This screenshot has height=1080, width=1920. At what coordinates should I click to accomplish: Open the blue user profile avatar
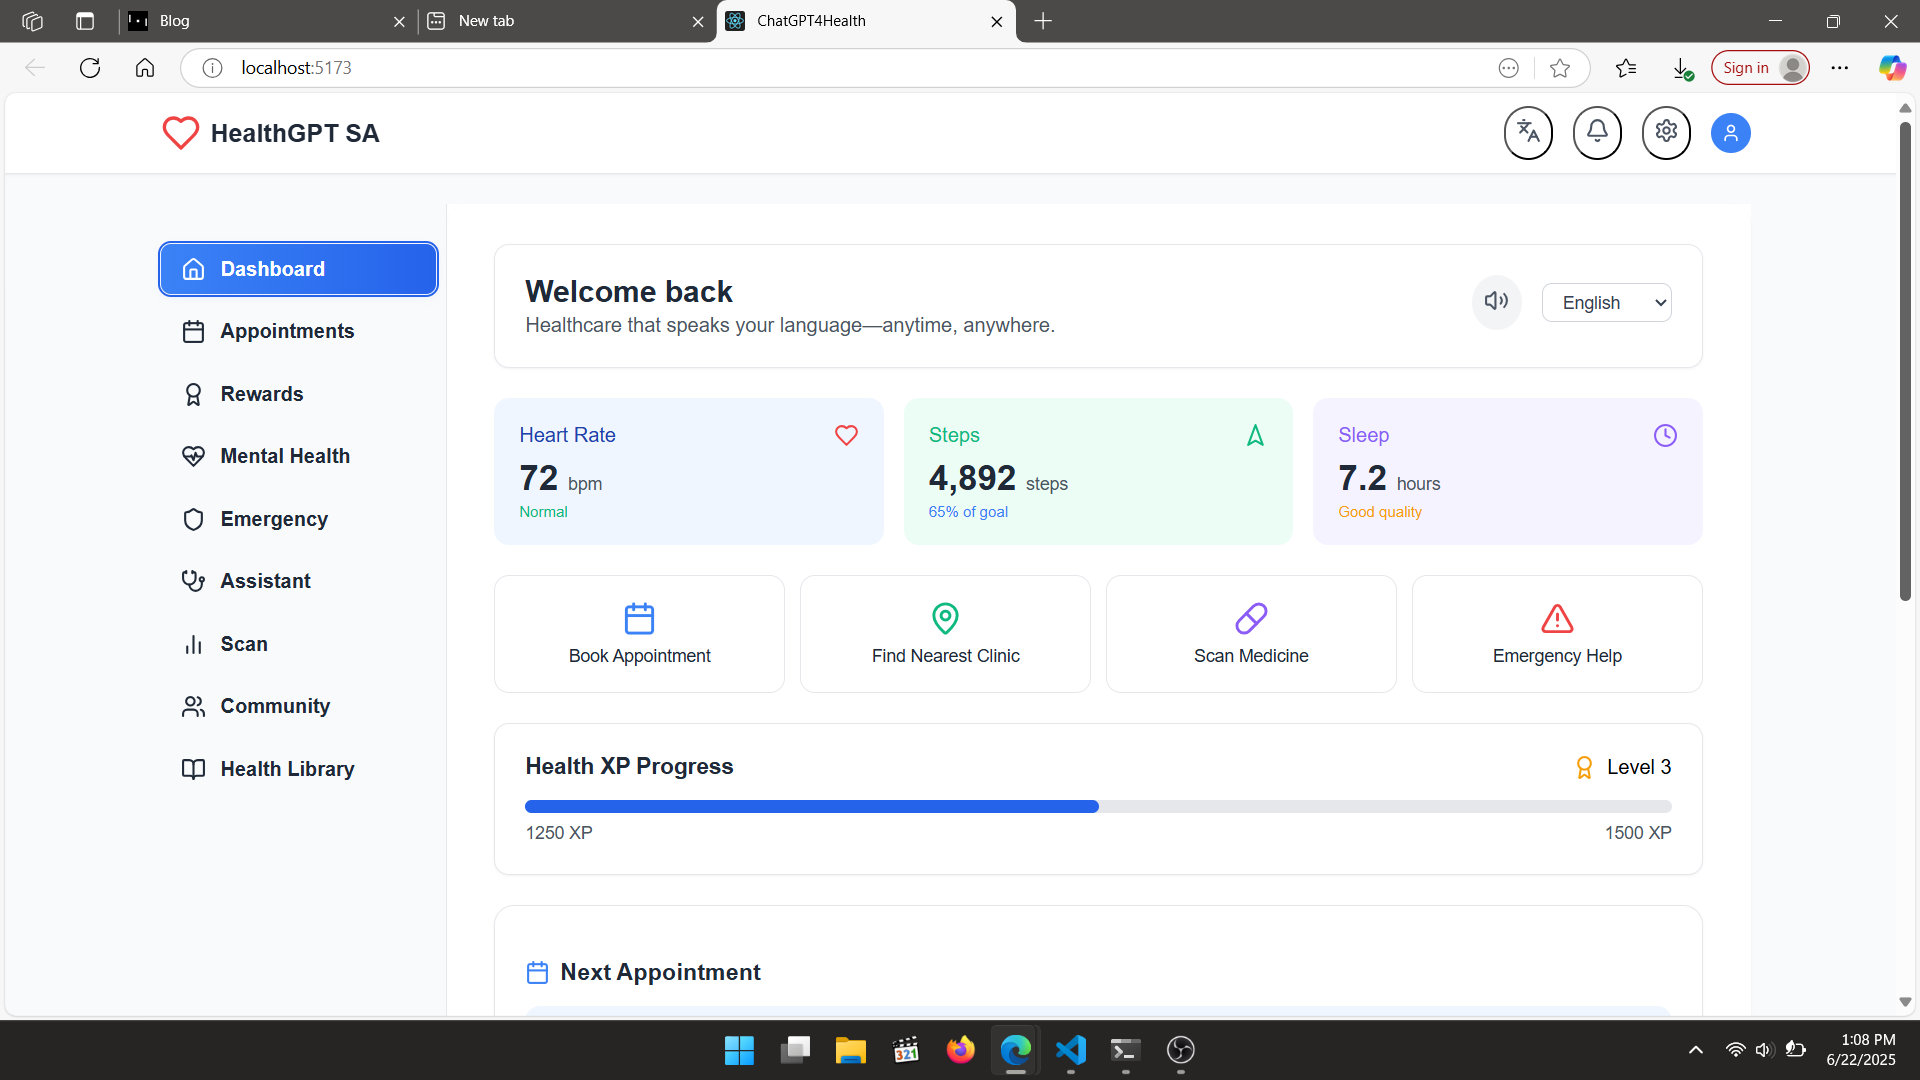click(x=1731, y=133)
